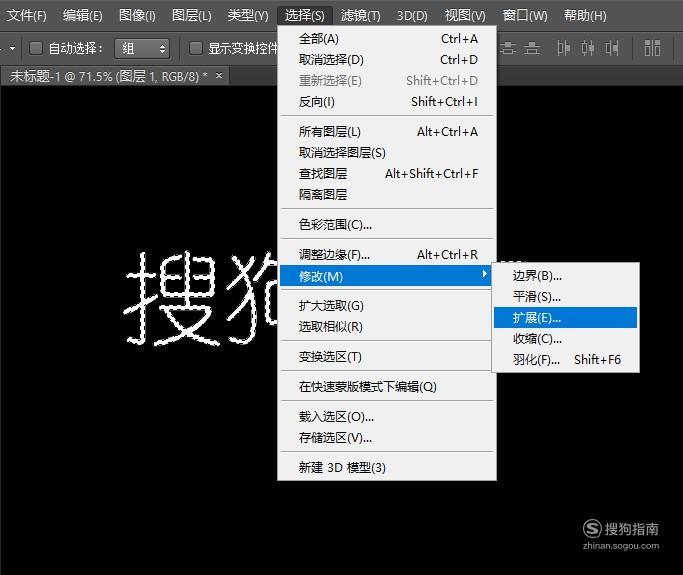Choose 隔离图层 menu item
Screen dimensions: 683x575
tap(387, 194)
